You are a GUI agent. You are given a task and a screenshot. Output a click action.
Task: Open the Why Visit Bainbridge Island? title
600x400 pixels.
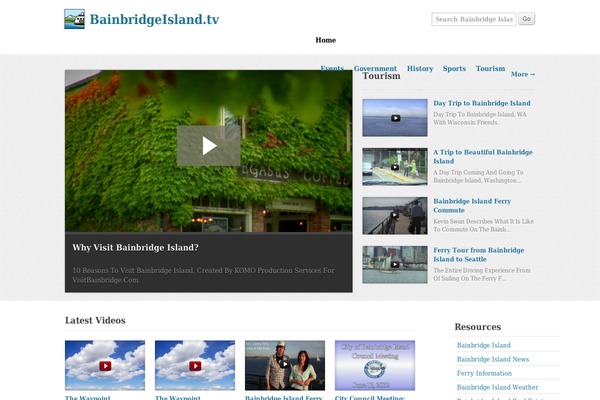click(x=135, y=248)
